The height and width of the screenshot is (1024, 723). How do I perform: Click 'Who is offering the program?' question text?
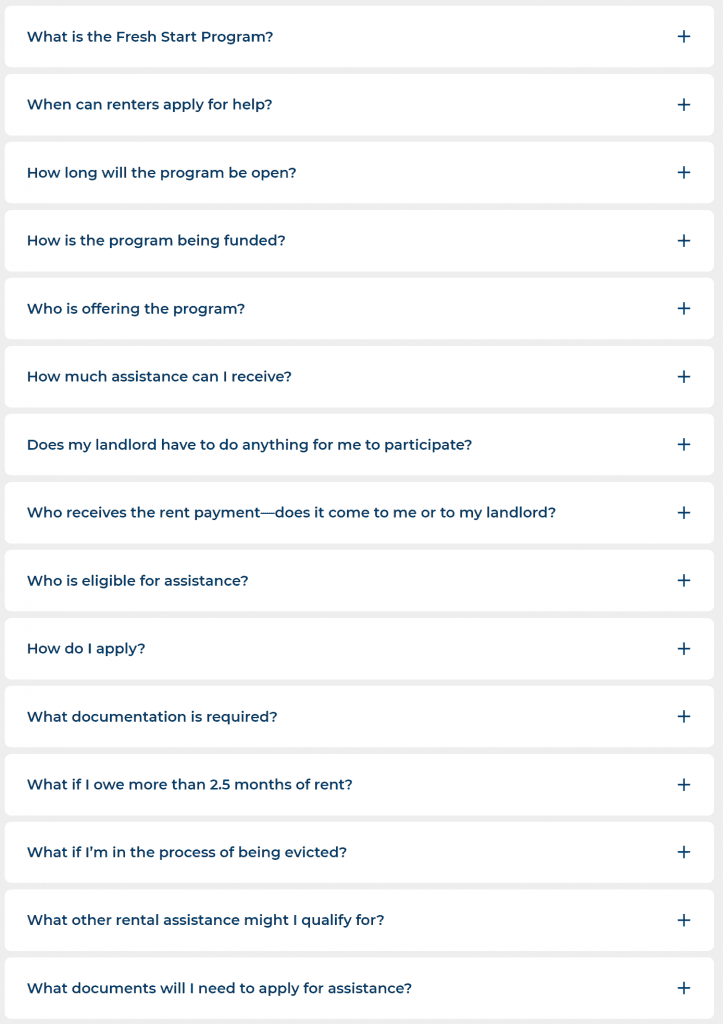[x=136, y=309]
